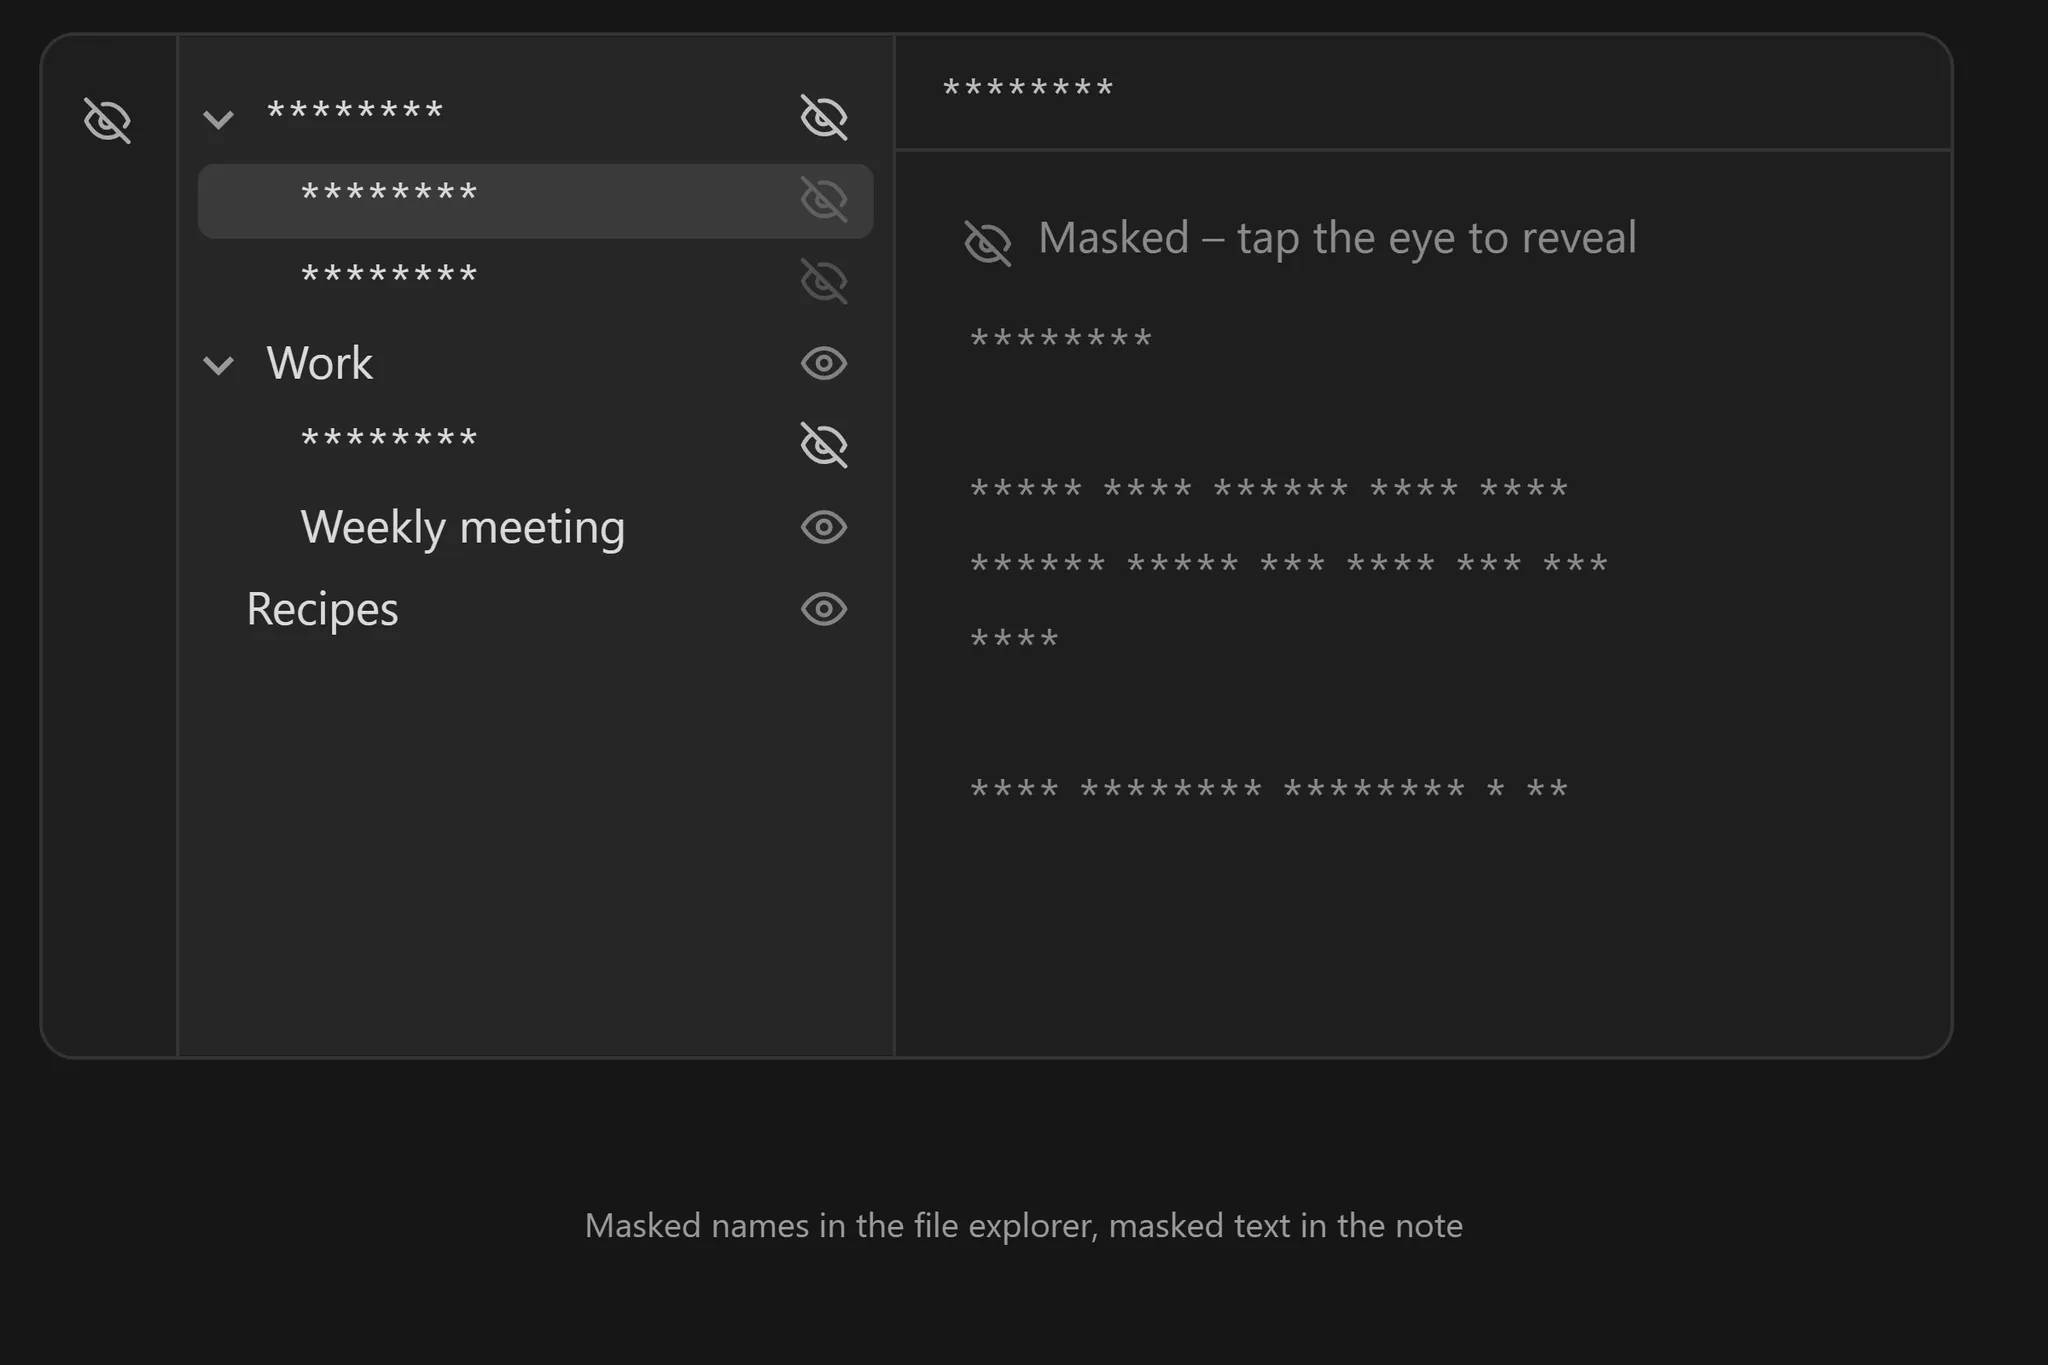This screenshot has width=2048, height=1365.
Task: Click the single short masked line '****' in note
Action: point(1014,639)
